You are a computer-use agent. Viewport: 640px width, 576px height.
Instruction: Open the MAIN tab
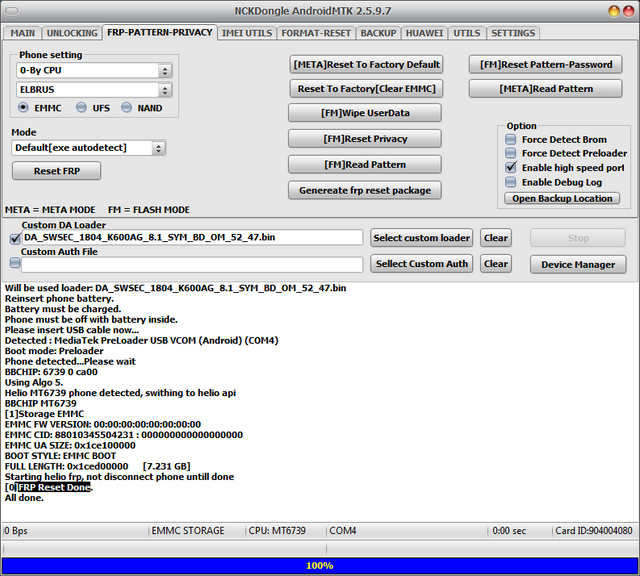point(22,33)
